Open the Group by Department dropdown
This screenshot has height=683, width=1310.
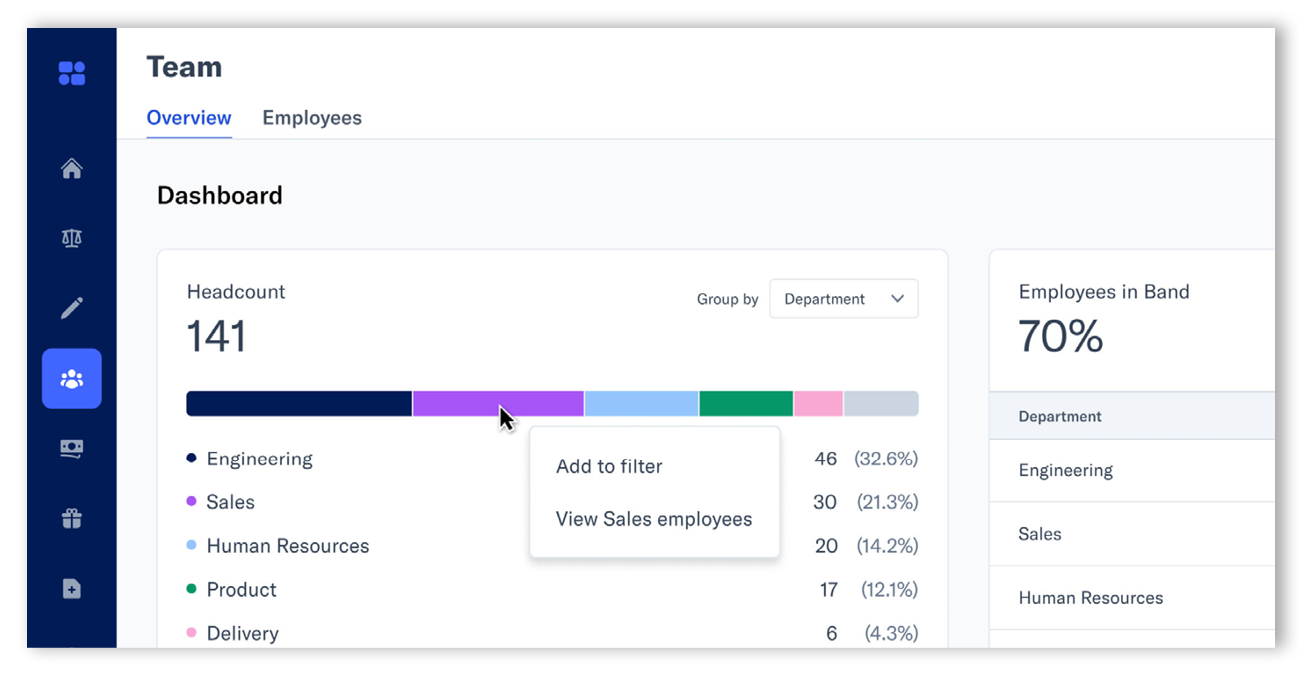click(x=843, y=298)
